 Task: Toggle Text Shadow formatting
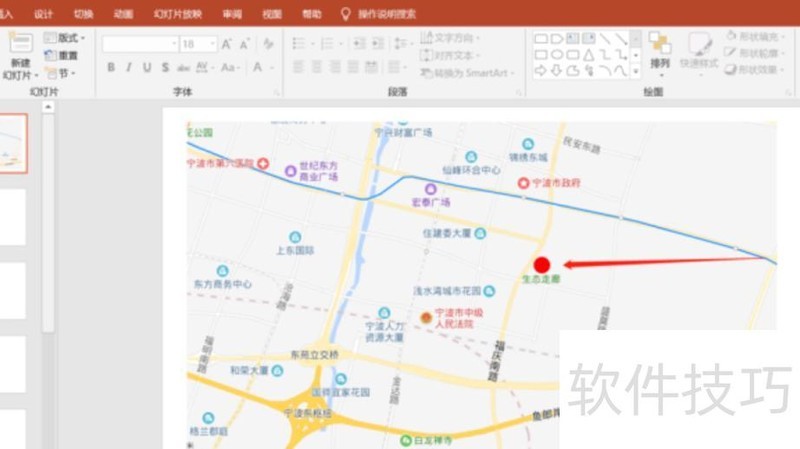point(165,67)
